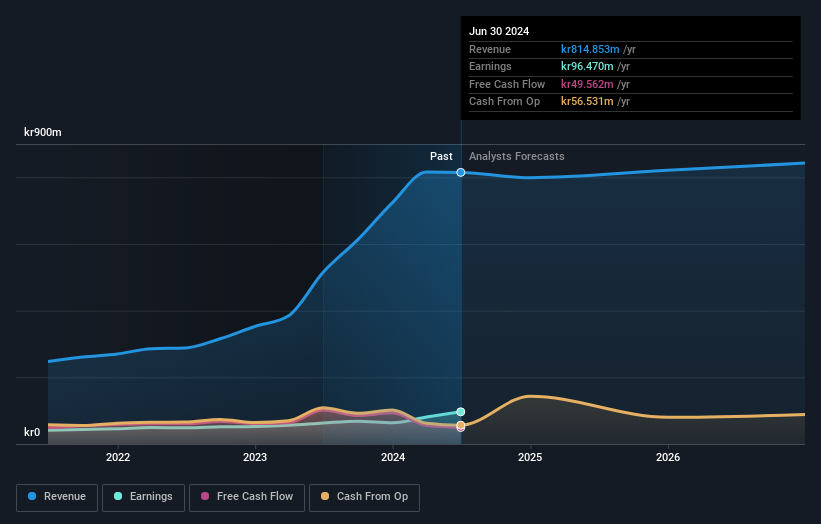Viewport: 821px width, 524px height.
Task: Click the kr56.531m cash from op value
Action: [587, 102]
